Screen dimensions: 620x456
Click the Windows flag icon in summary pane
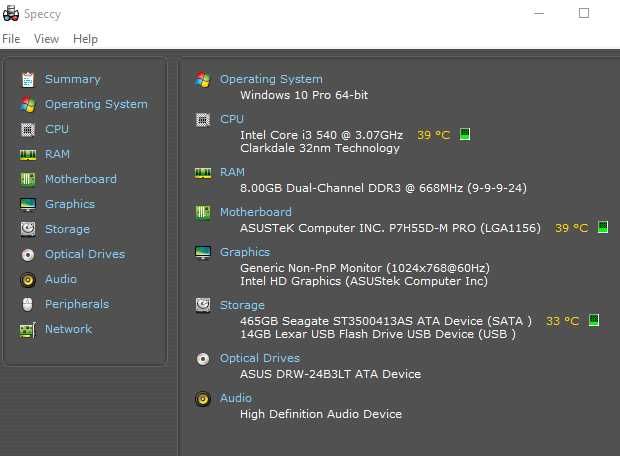tap(203, 79)
